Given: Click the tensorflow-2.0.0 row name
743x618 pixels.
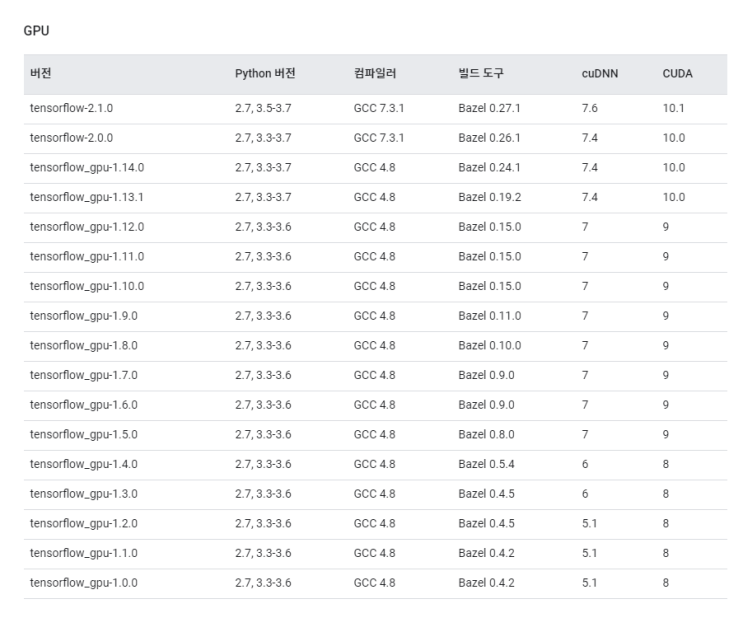Looking at the screenshot, I should tap(78, 138).
